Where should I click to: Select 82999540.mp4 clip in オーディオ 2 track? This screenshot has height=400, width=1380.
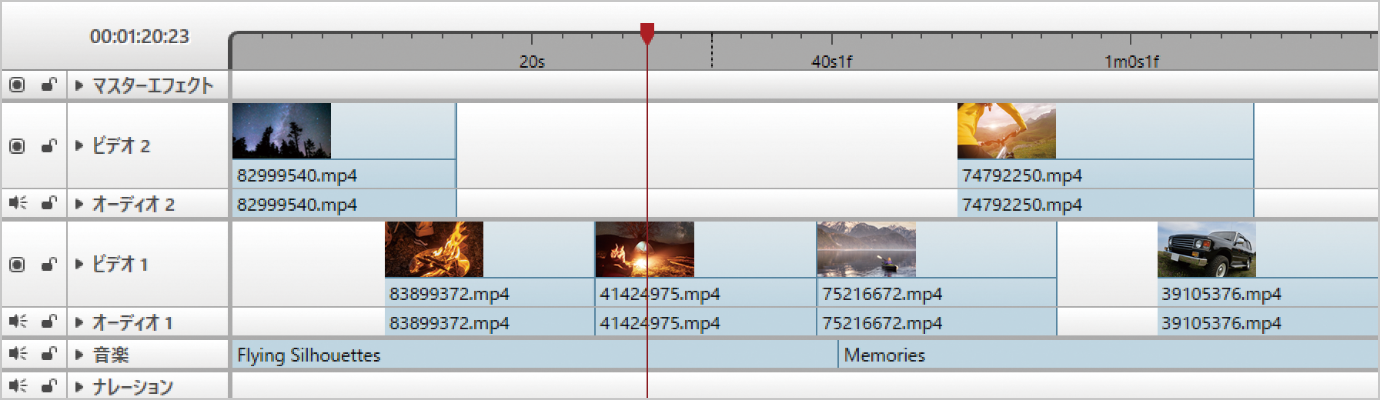344,204
